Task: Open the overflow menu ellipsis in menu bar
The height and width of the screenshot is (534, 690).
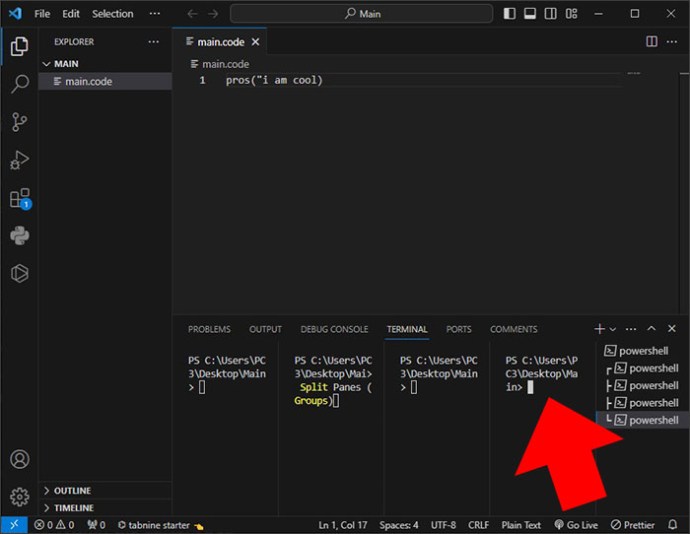Action: point(154,14)
